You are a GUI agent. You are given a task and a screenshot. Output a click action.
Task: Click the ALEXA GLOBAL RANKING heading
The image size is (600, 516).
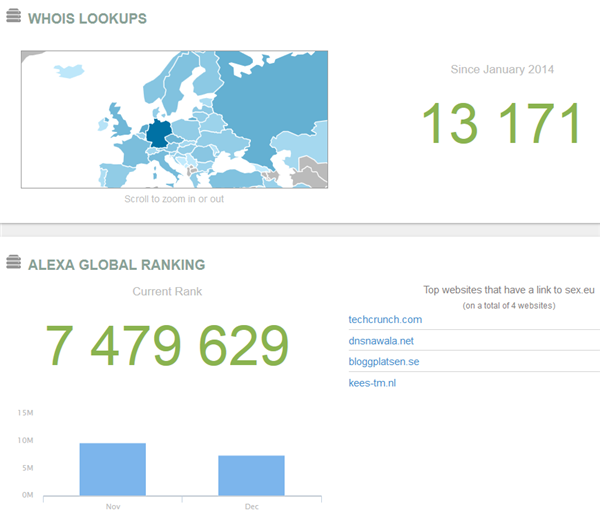pos(117,265)
